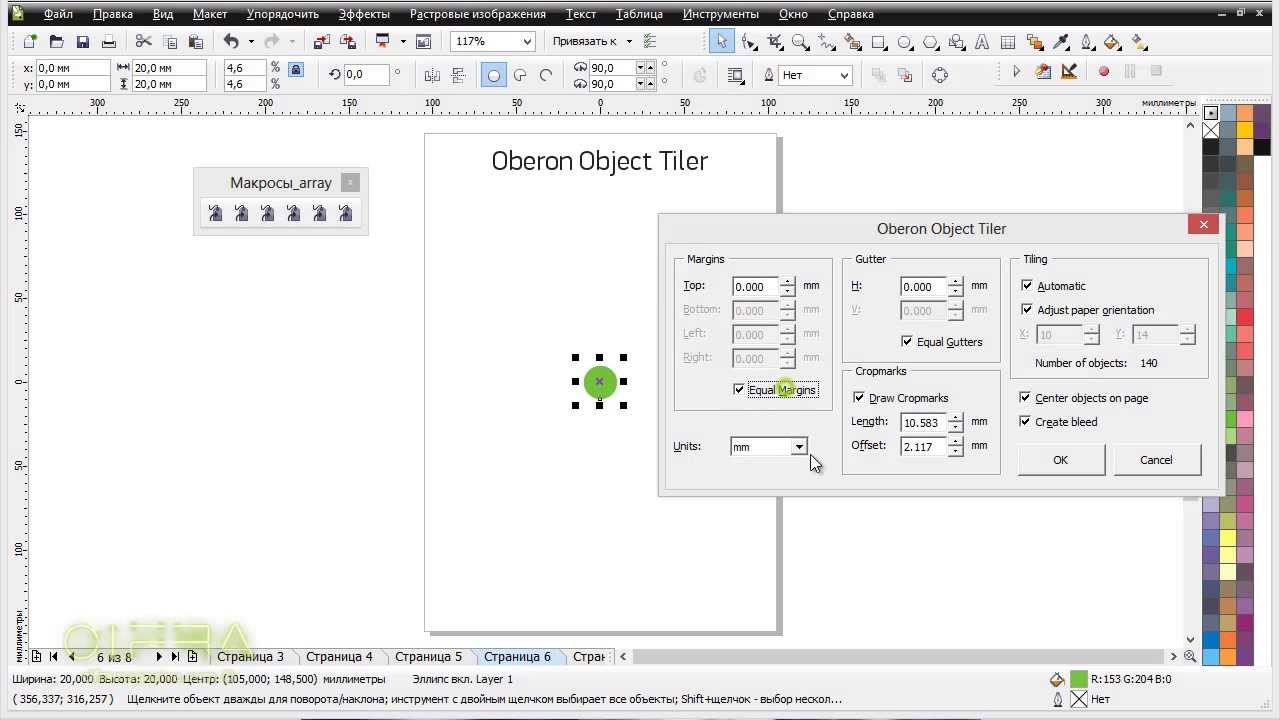Select the Rectangle tool
1280x720 pixels.
(x=879, y=42)
